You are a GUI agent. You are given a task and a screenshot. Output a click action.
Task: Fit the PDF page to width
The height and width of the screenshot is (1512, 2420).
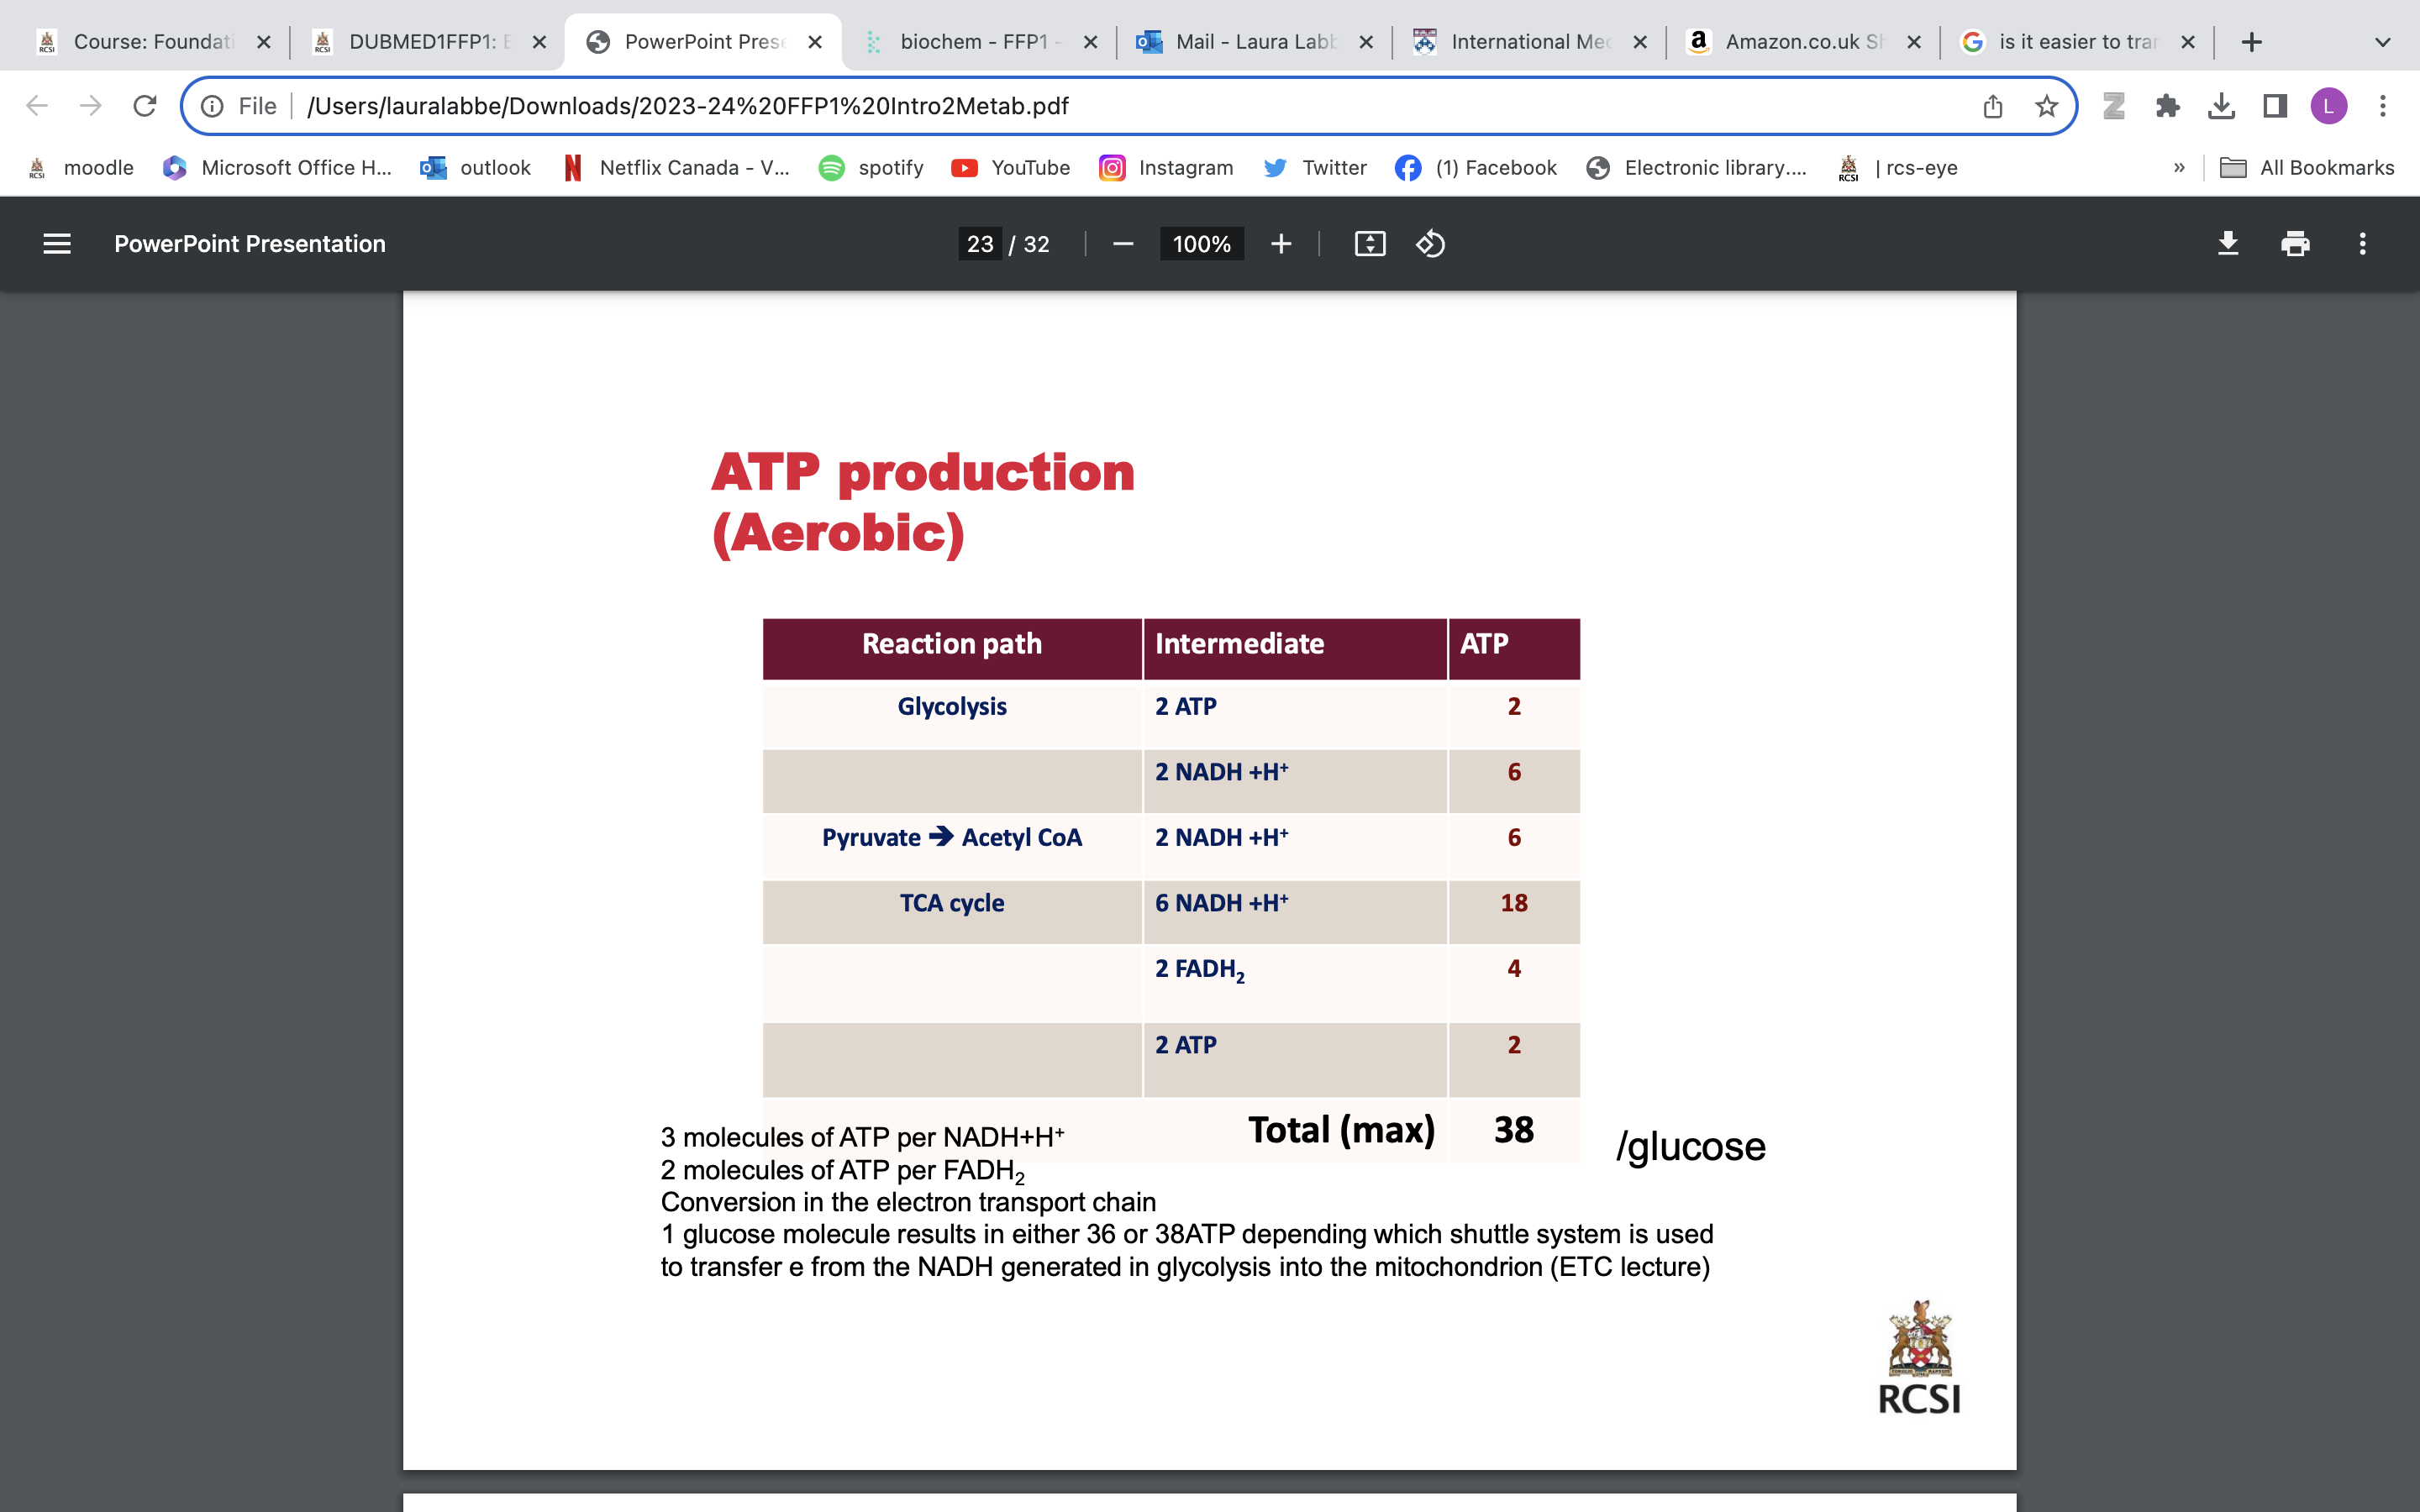(1370, 243)
